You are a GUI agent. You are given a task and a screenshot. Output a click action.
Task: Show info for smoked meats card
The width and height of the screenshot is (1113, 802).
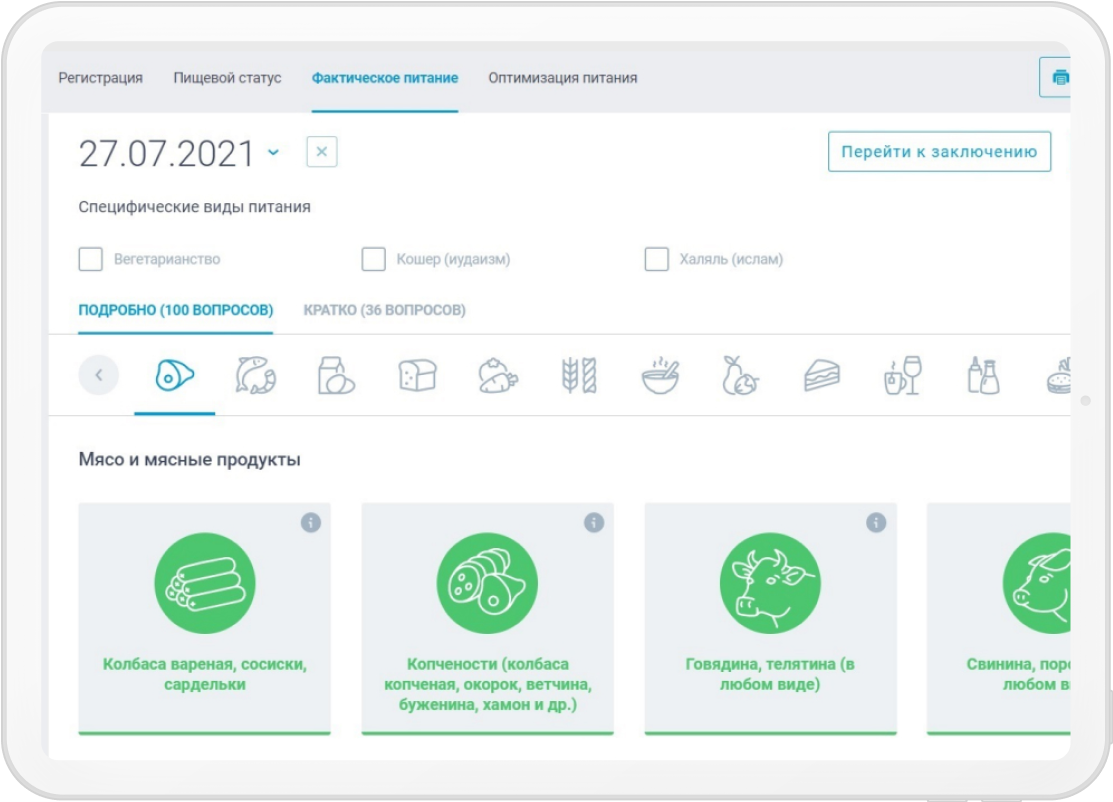pos(594,523)
